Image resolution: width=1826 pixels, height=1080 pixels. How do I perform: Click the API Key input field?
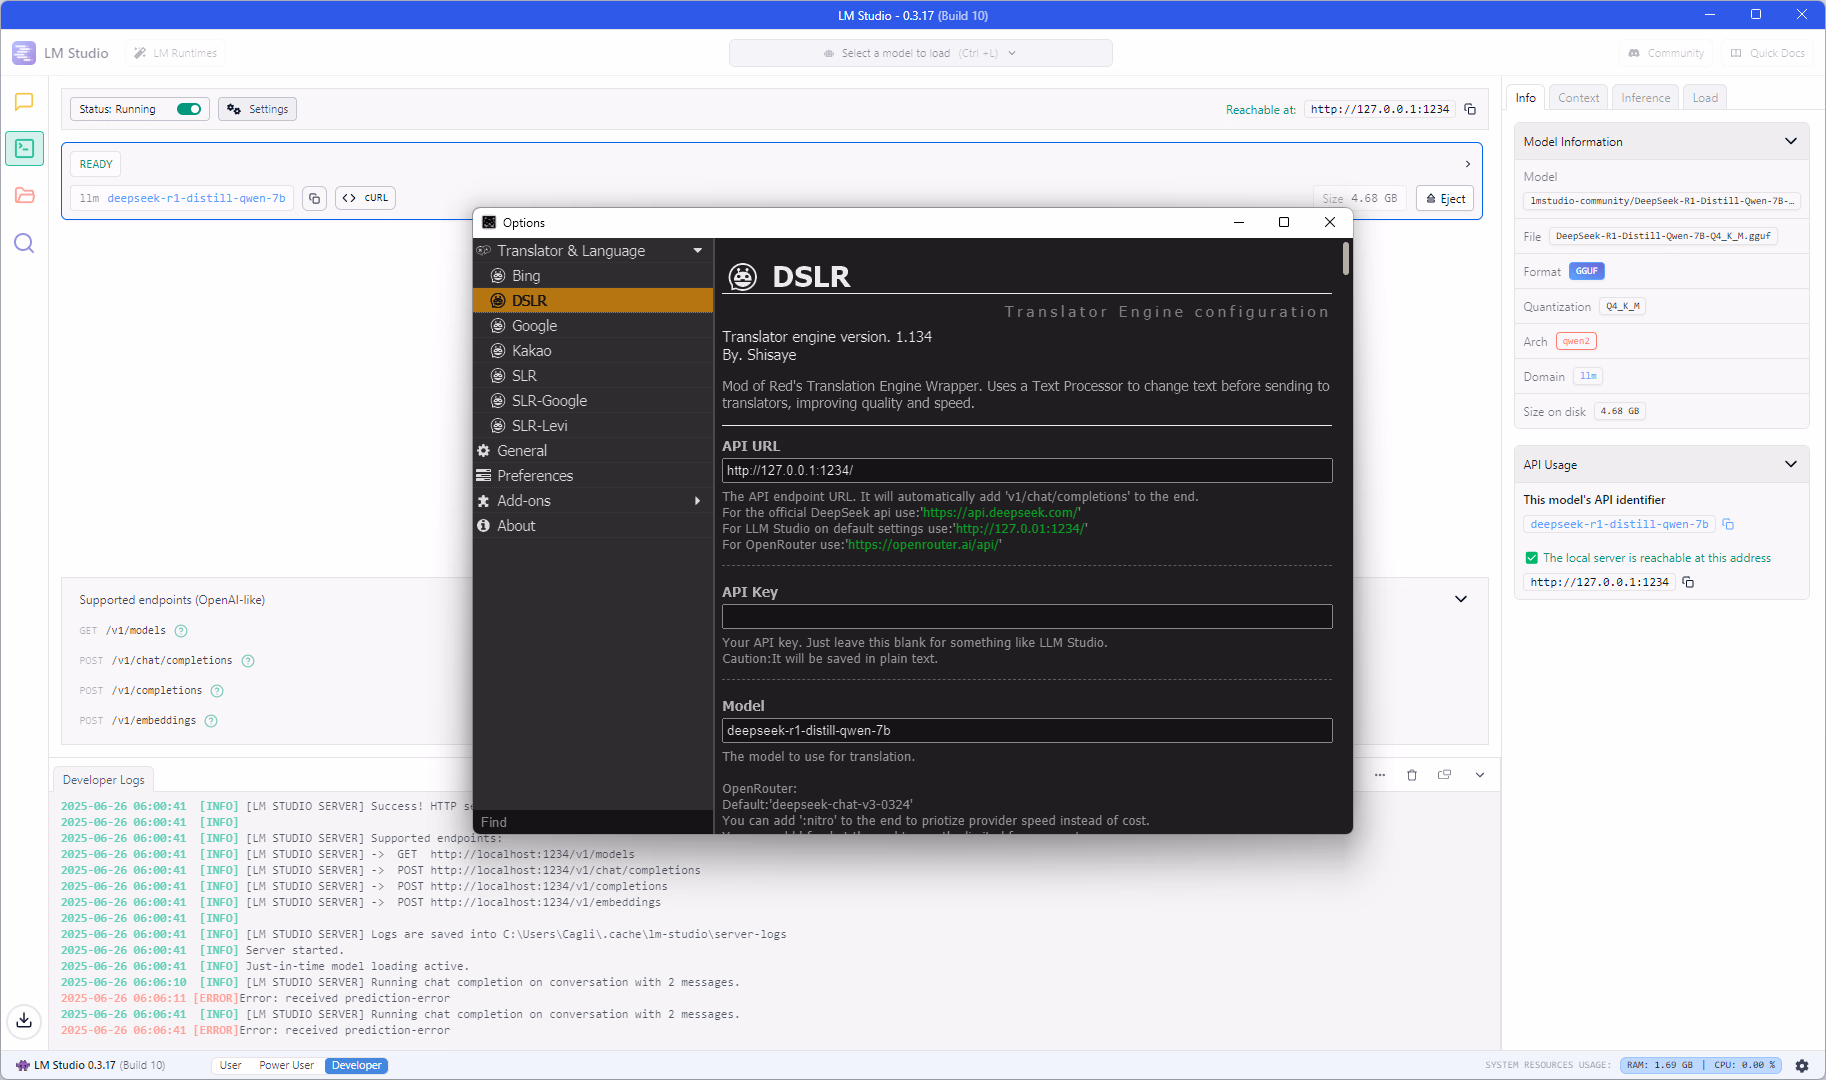coord(1026,616)
